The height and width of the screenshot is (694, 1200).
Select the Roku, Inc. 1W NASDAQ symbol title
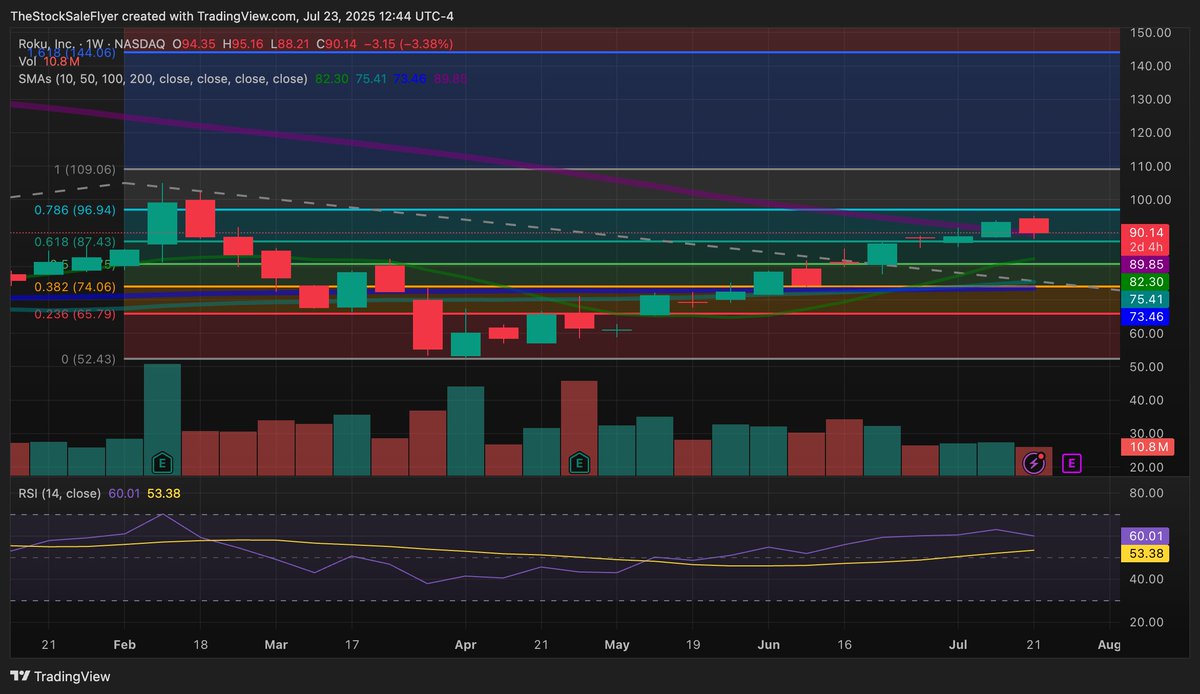pos(90,44)
